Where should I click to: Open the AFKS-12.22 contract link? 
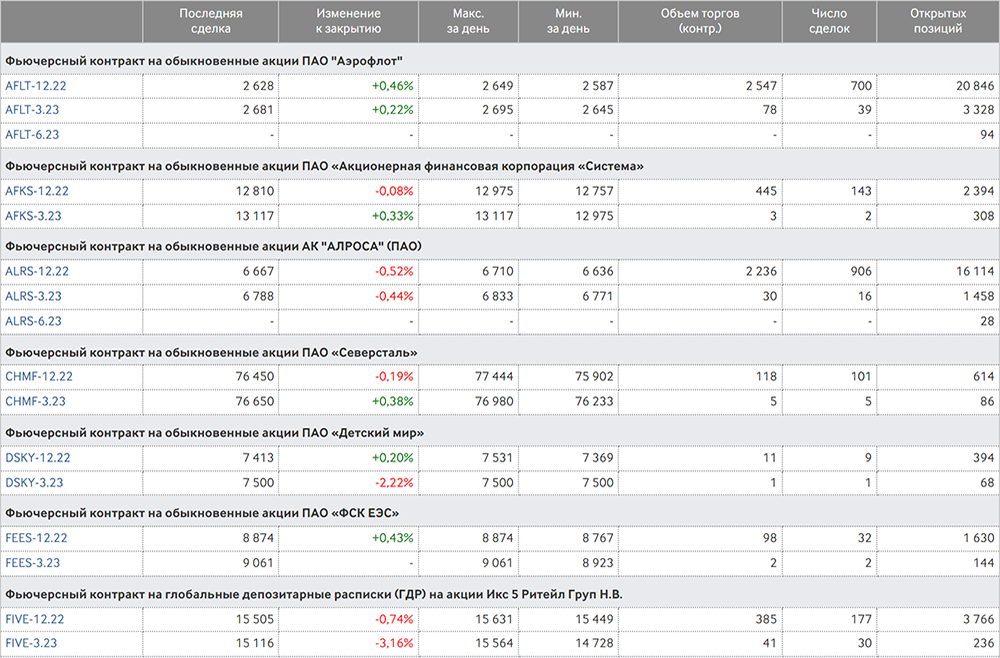click(36, 191)
